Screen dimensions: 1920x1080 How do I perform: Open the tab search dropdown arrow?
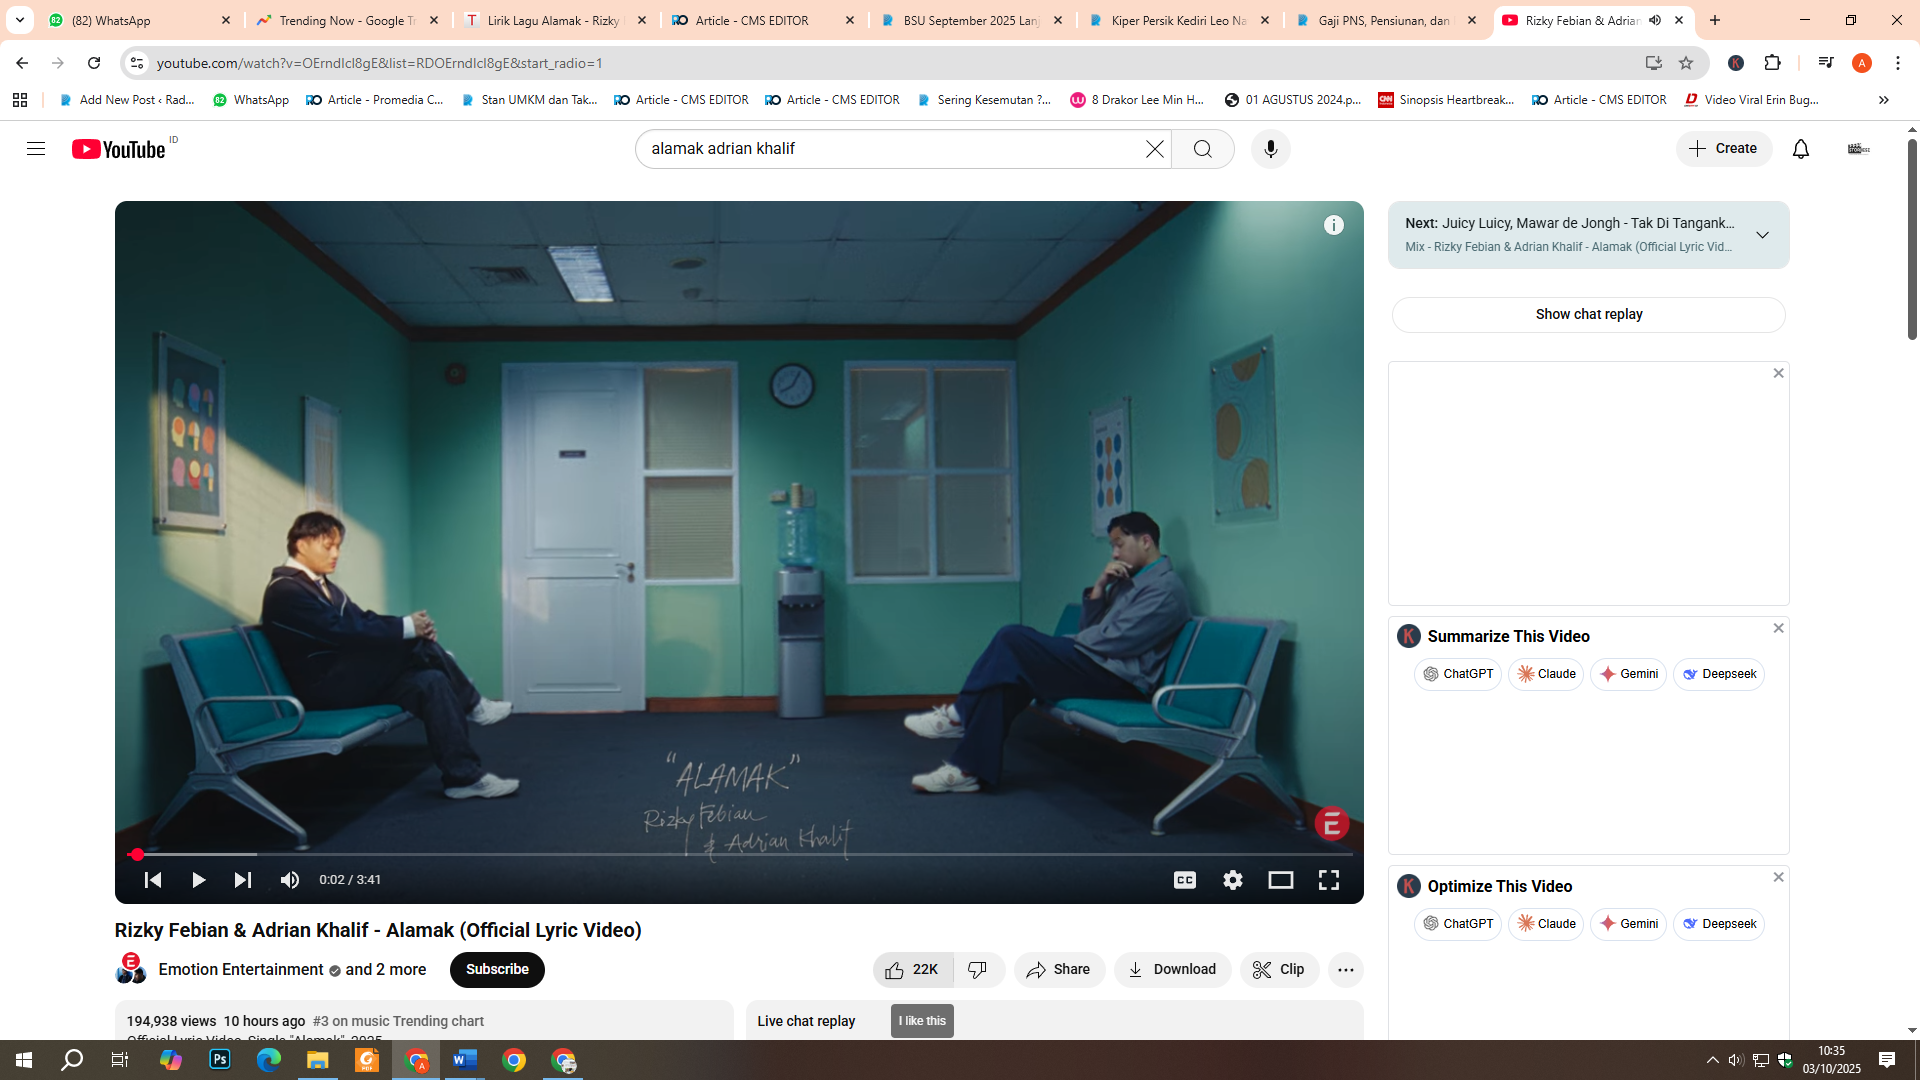[x=20, y=20]
